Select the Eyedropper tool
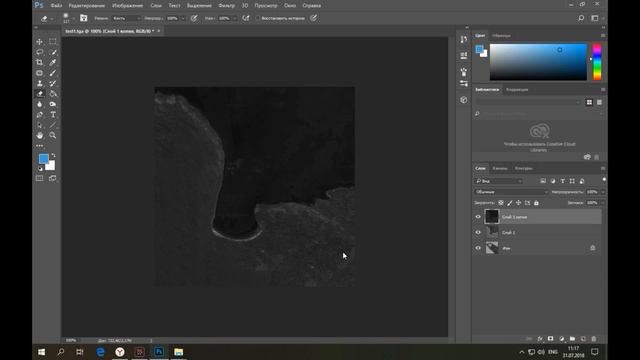Screen dimensions: 640x360 53,62
